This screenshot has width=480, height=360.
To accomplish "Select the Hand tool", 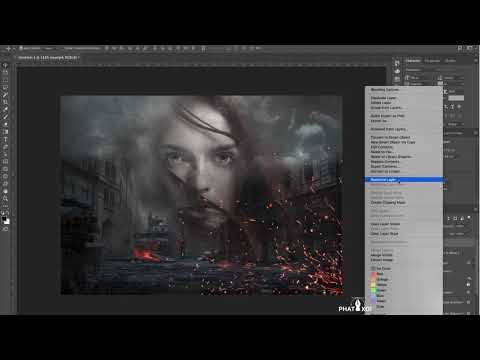I will pos(5,191).
